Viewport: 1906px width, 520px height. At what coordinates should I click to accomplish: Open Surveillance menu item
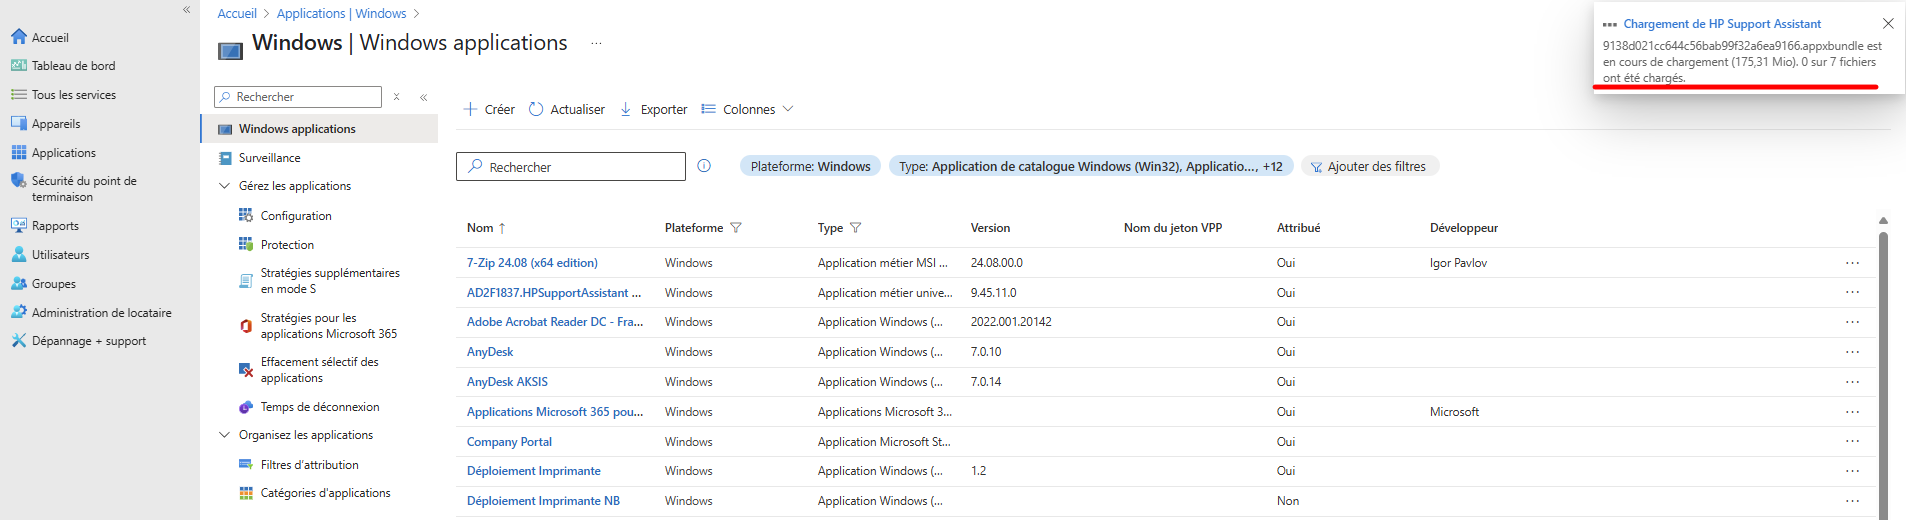point(269,158)
